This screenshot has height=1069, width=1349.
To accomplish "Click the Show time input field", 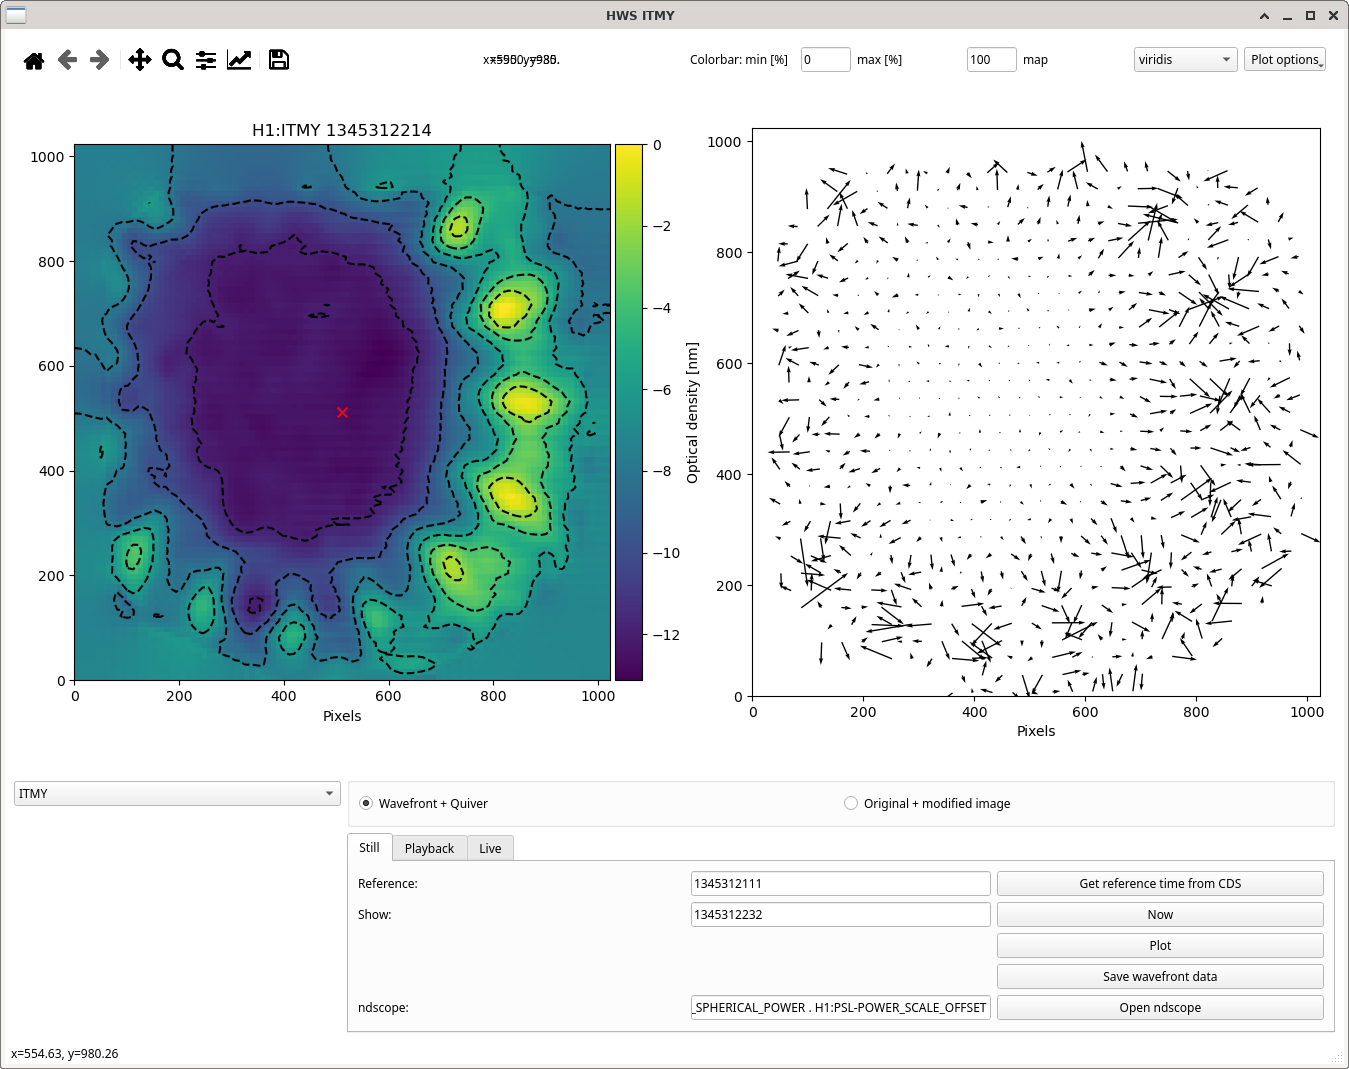I will click(x=840, y=914).
